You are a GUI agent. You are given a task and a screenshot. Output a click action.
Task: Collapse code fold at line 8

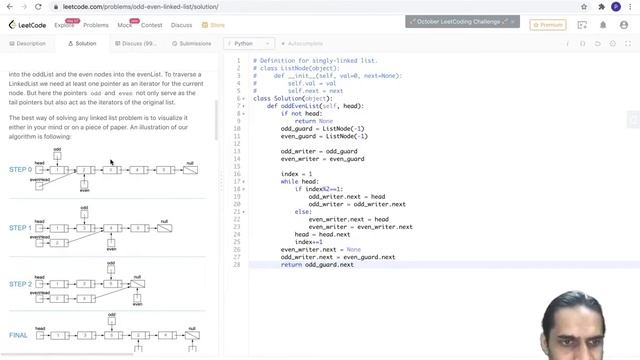[x=244, y=114]
